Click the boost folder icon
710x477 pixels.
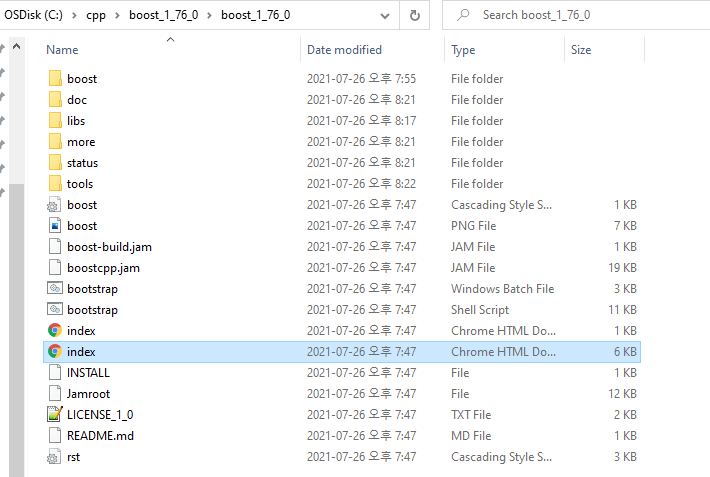click(x=55, y=78)
